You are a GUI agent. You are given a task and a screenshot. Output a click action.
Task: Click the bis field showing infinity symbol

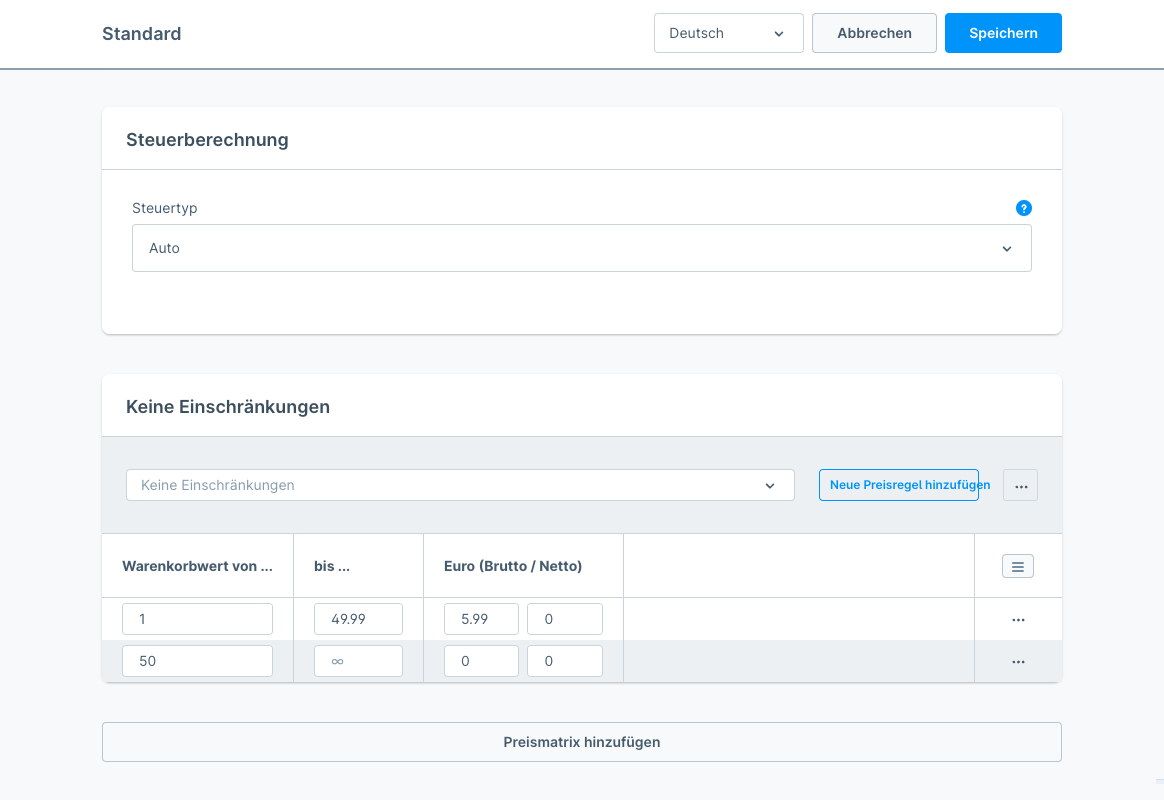coord(358,661)
